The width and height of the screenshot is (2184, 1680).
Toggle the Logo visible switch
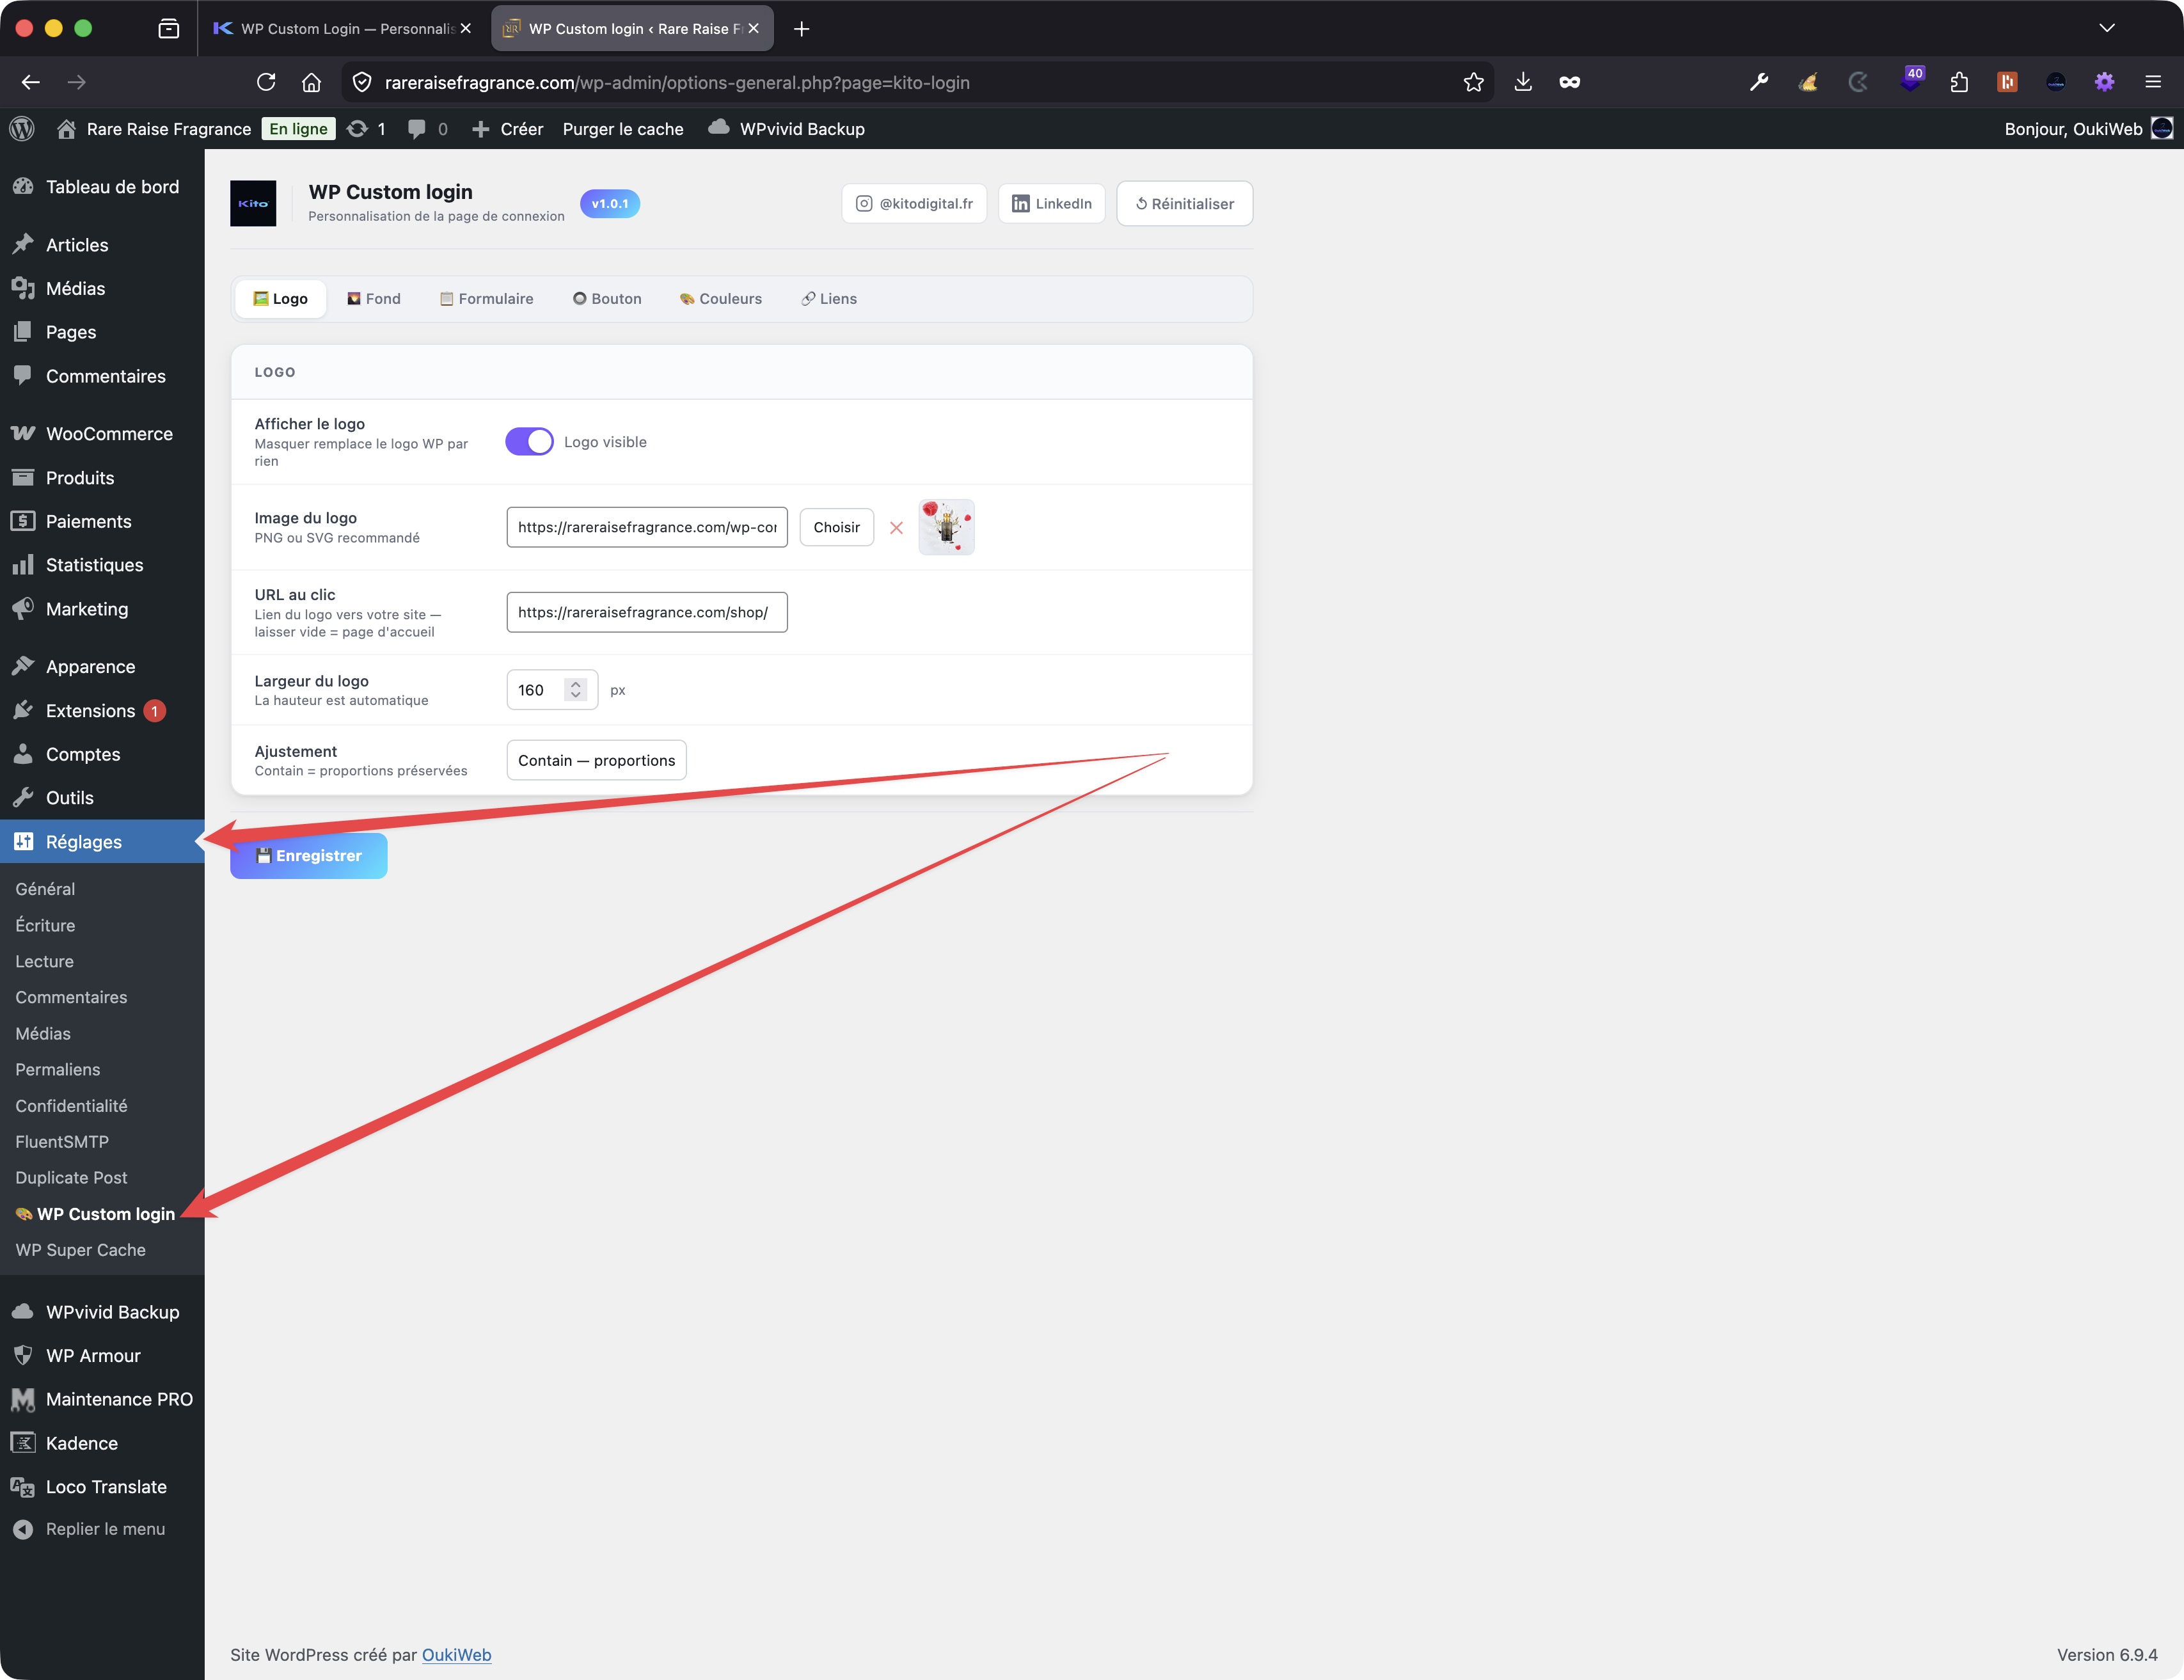click(x=529, y=441)
